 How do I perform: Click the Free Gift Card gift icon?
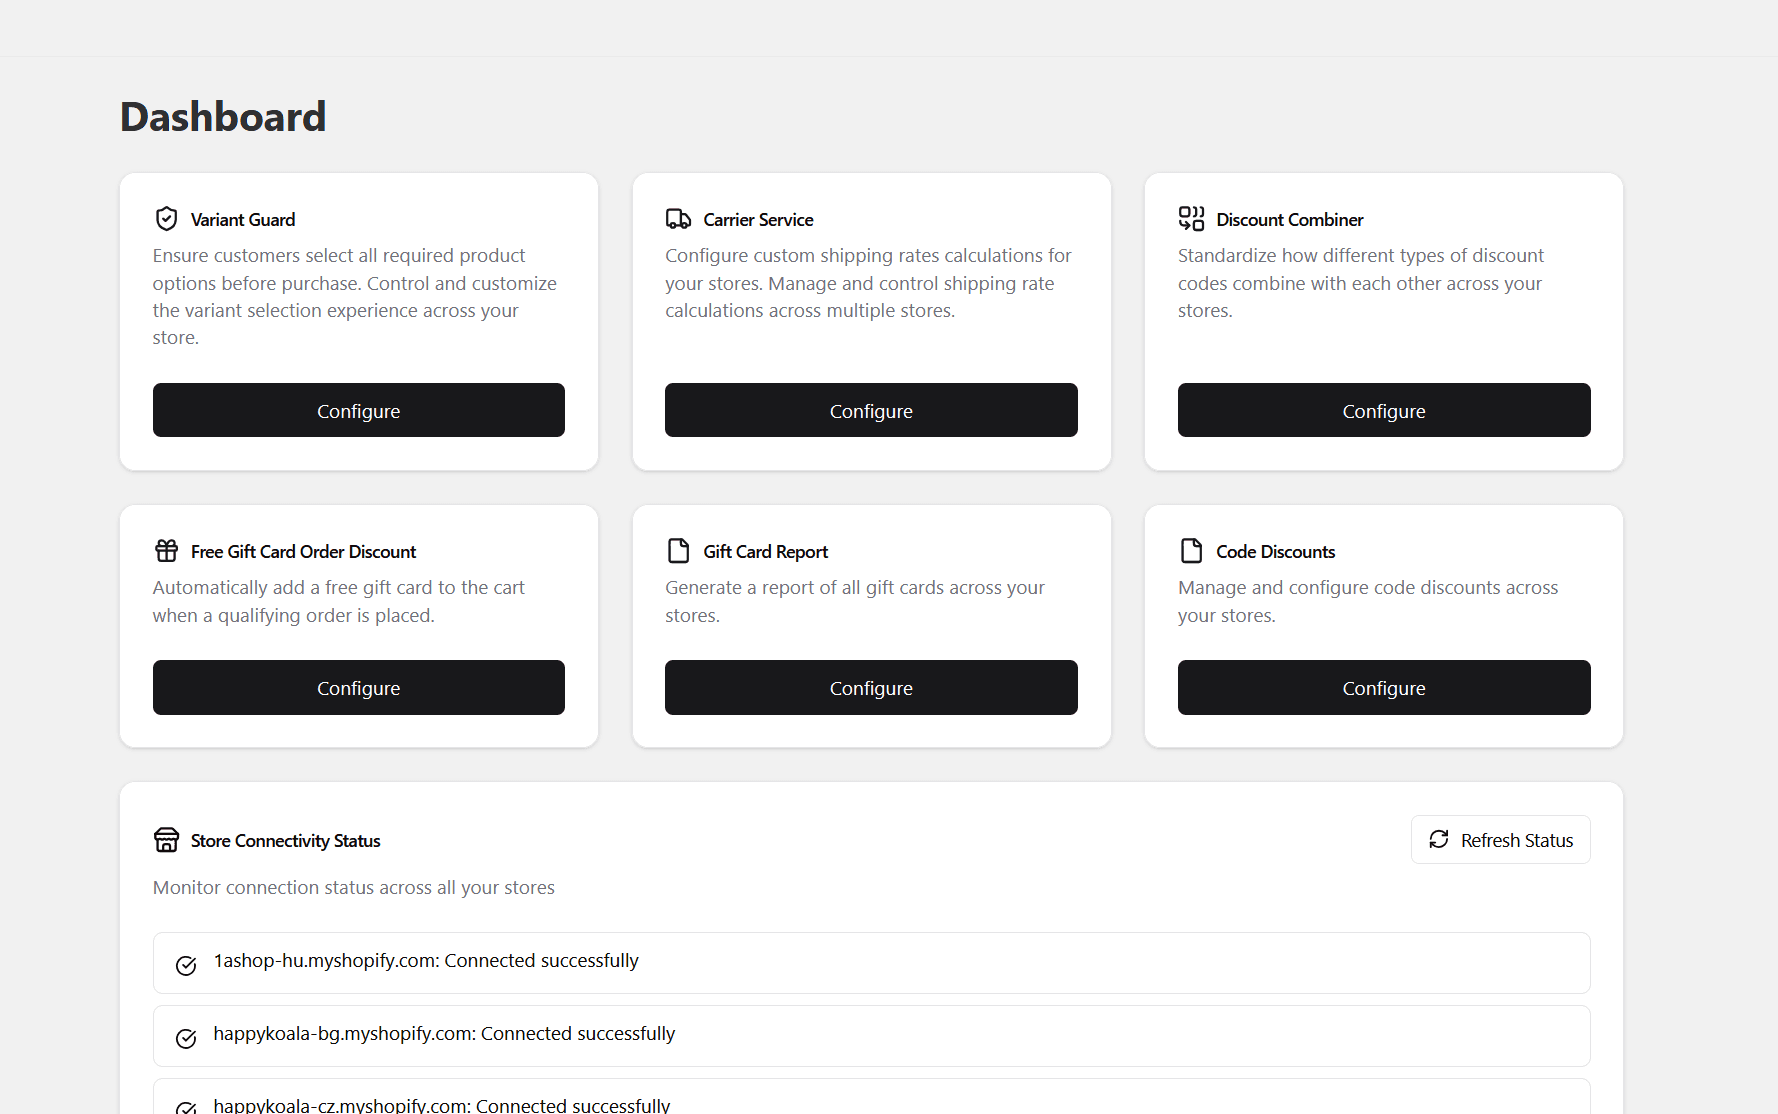tap(166, 551)
